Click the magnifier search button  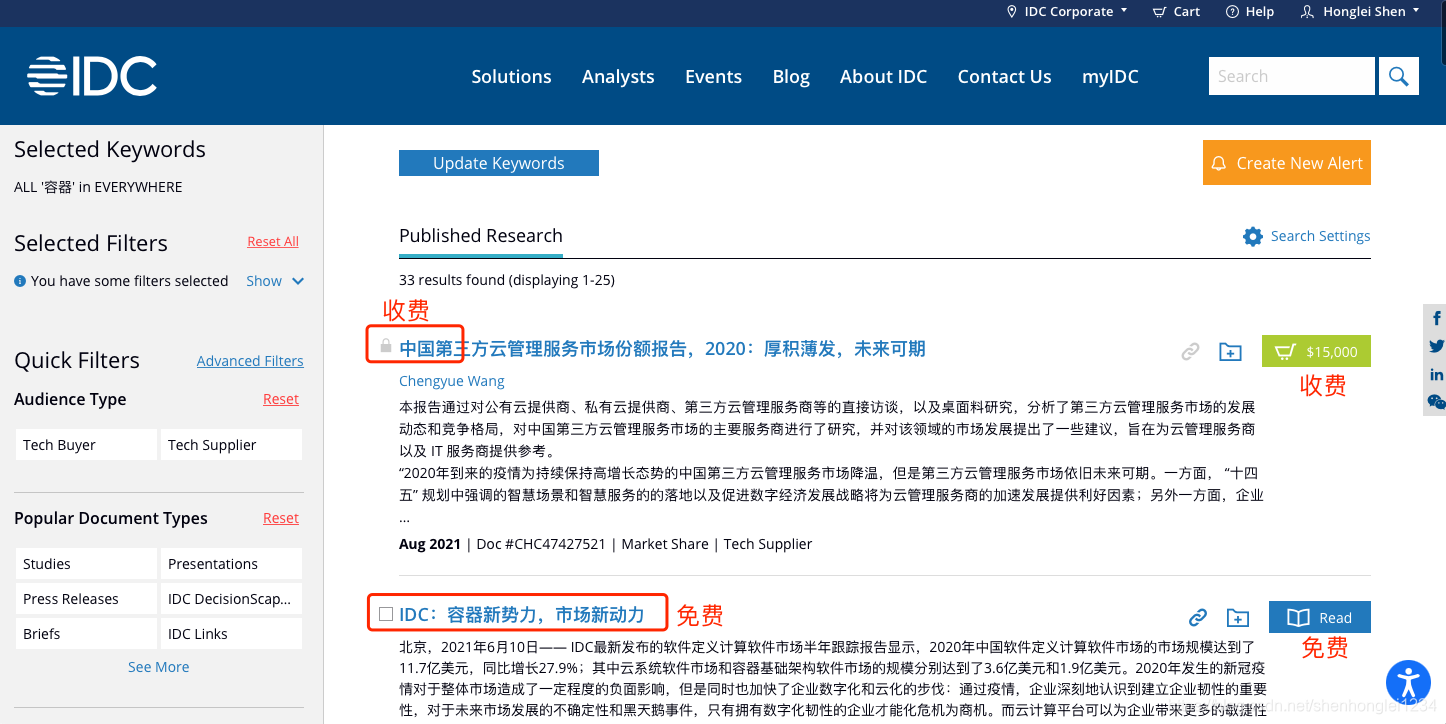(1399, 76)
